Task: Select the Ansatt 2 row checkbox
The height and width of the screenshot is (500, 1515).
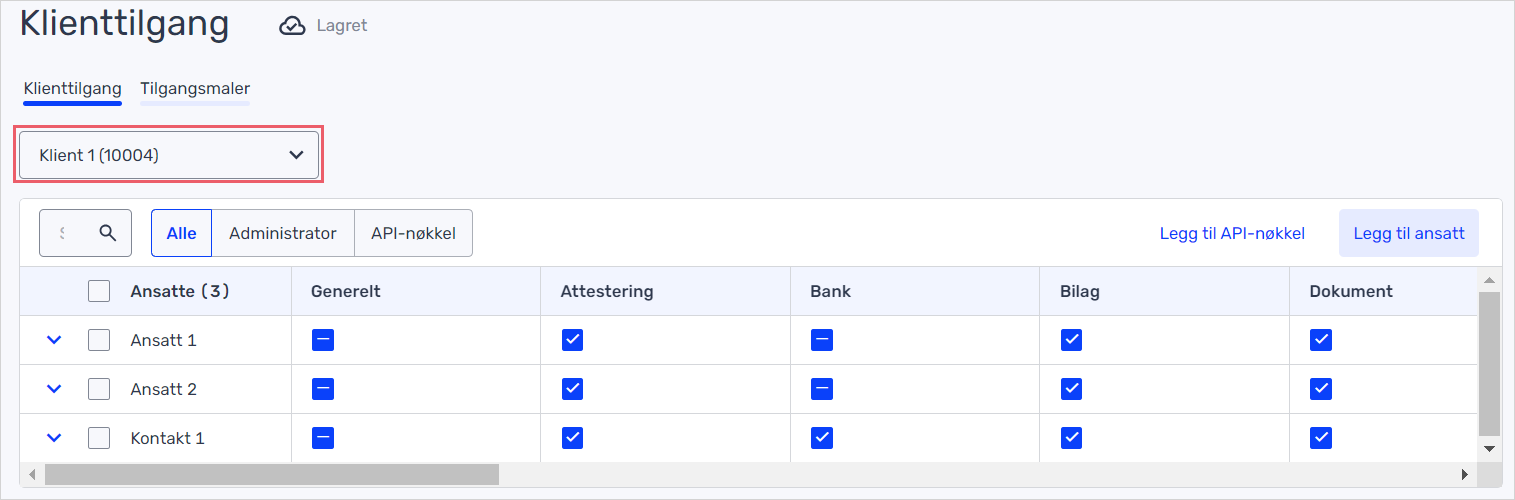Action: click(x=99, y=389)
